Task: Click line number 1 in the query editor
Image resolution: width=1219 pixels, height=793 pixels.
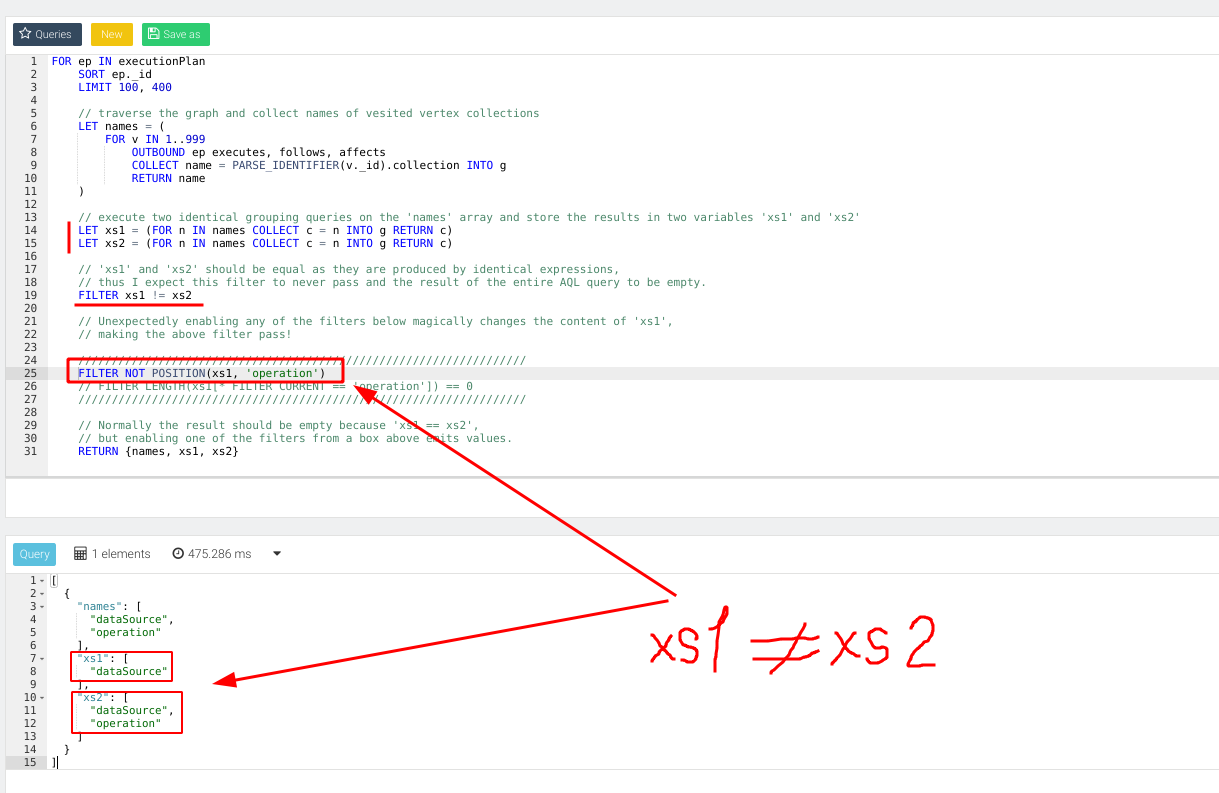Action: click(x=33, y=61)
